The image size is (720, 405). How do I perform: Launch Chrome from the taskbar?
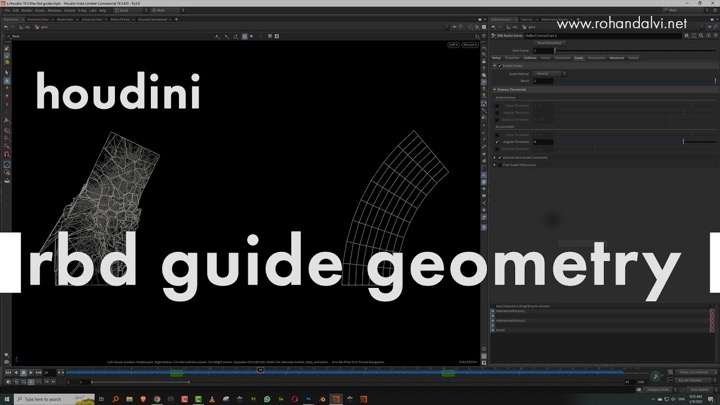[x=157, y=399]
